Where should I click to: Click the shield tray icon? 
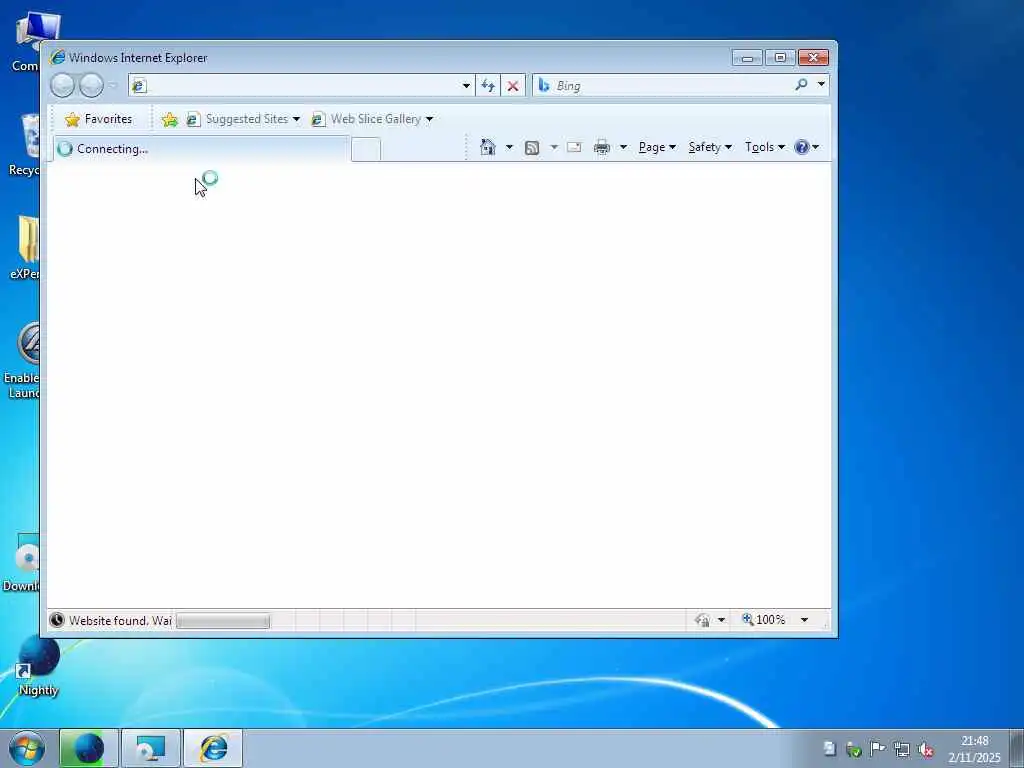pos(853,750)
